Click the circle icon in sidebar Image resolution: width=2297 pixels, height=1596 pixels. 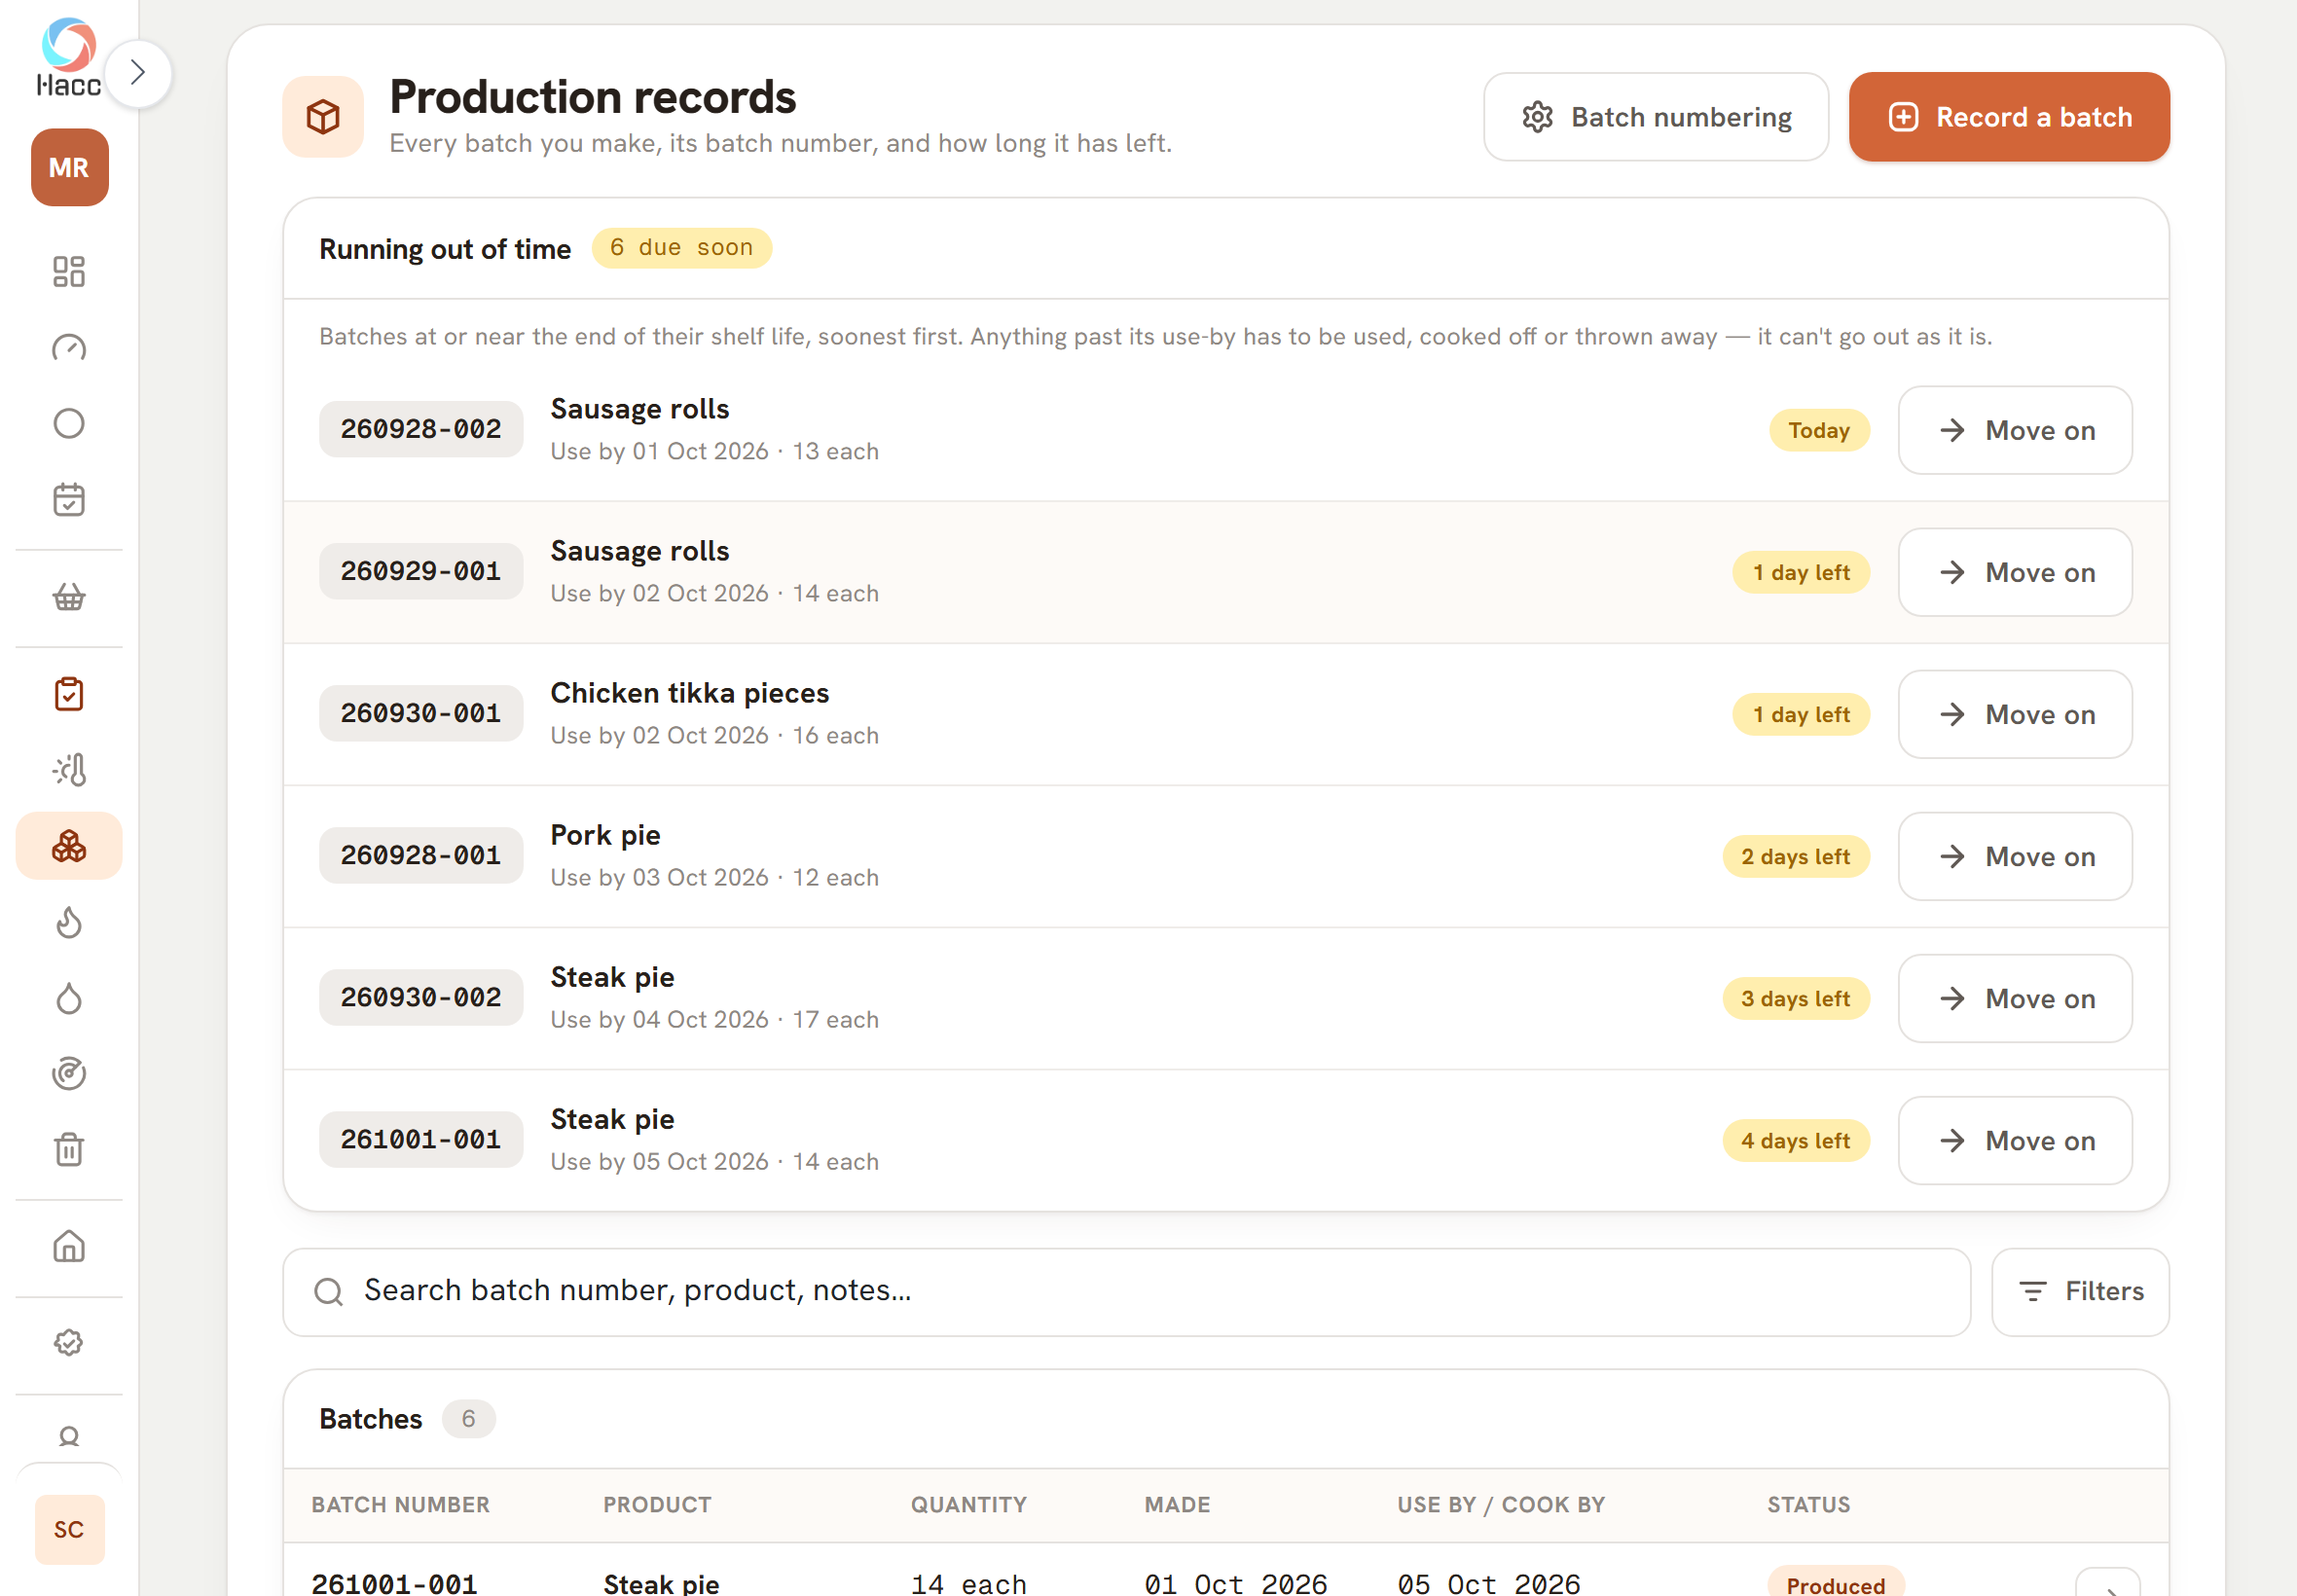69,423
